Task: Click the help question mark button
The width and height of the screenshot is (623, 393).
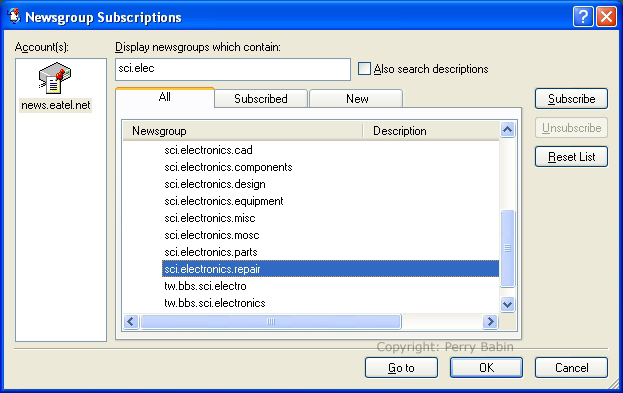Action: click(582, 17)
